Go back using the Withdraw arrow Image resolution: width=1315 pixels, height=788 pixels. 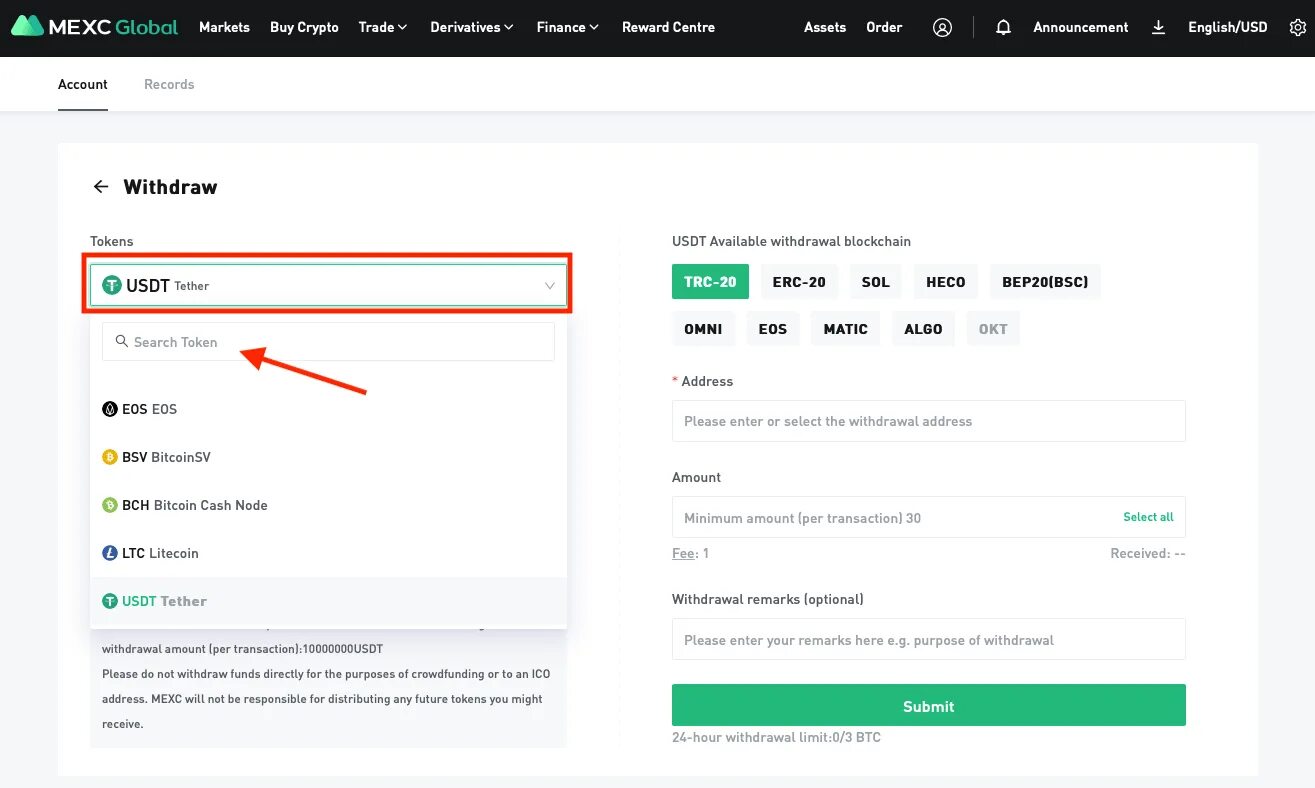coord(101,187)
